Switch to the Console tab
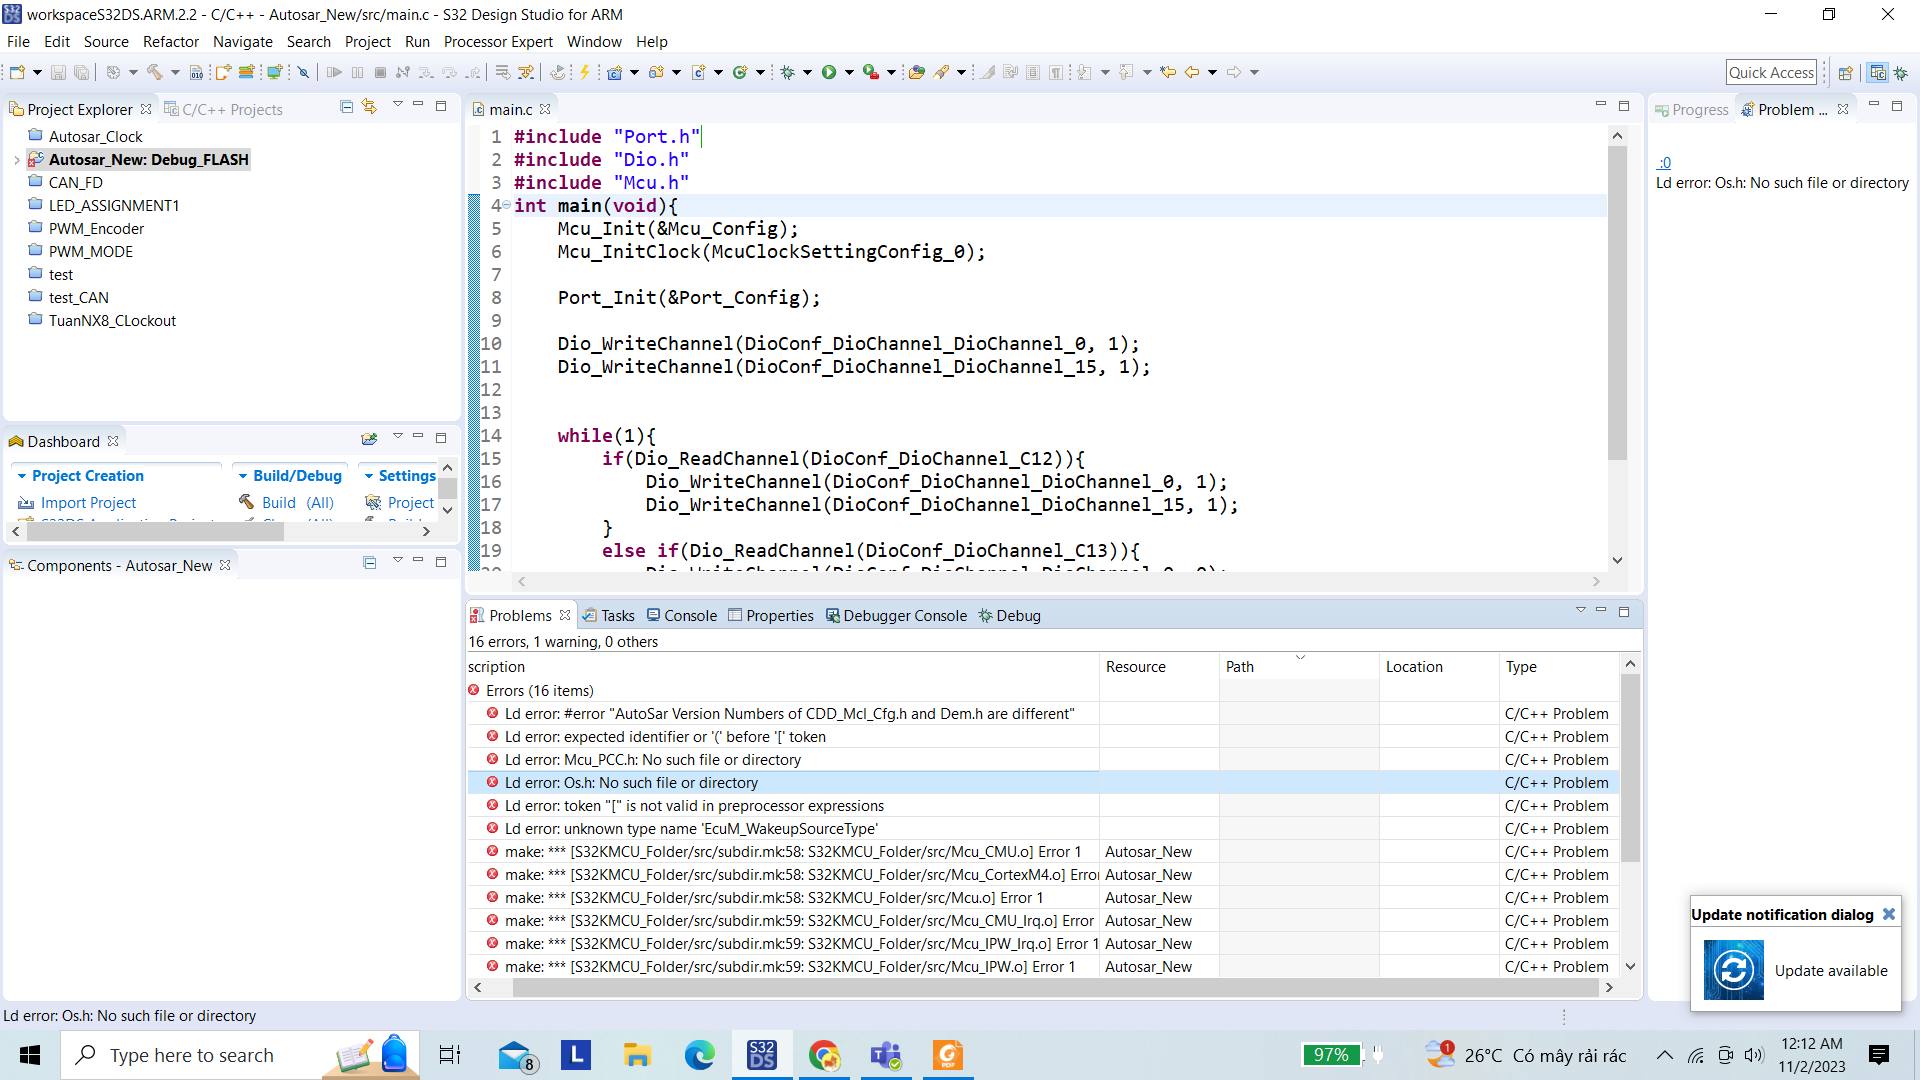The width and height of the screenshot is (1920, 1080). pos(689,615)
